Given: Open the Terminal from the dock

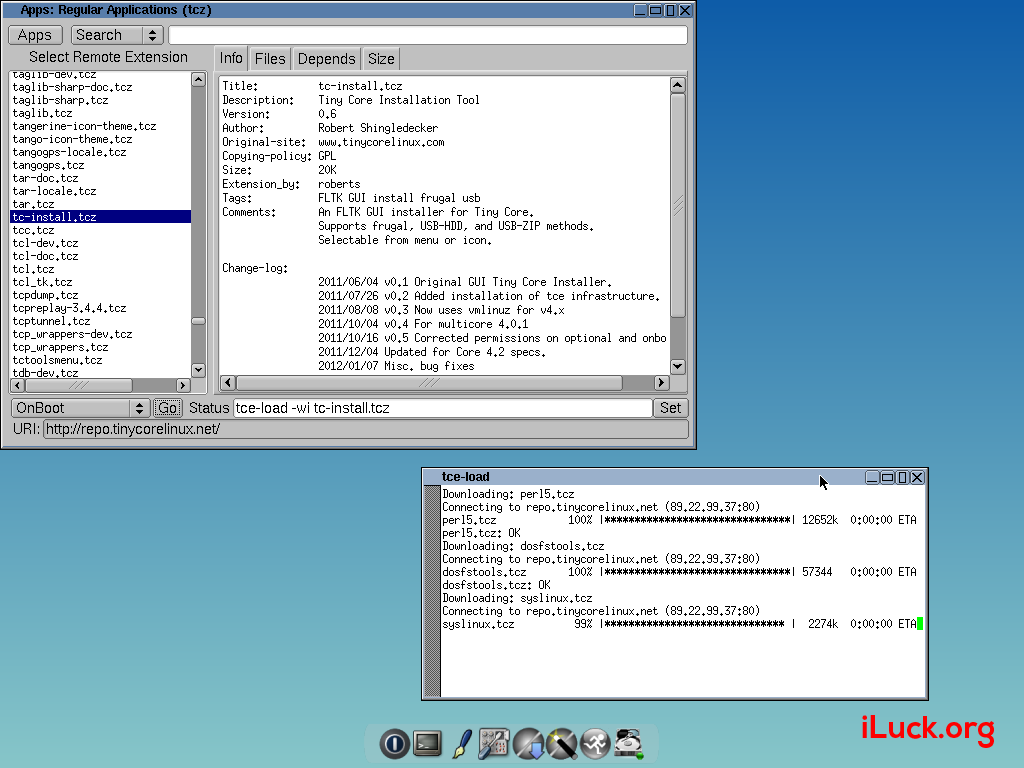Looking at the screenshot, I should click(x=428, y=743).
